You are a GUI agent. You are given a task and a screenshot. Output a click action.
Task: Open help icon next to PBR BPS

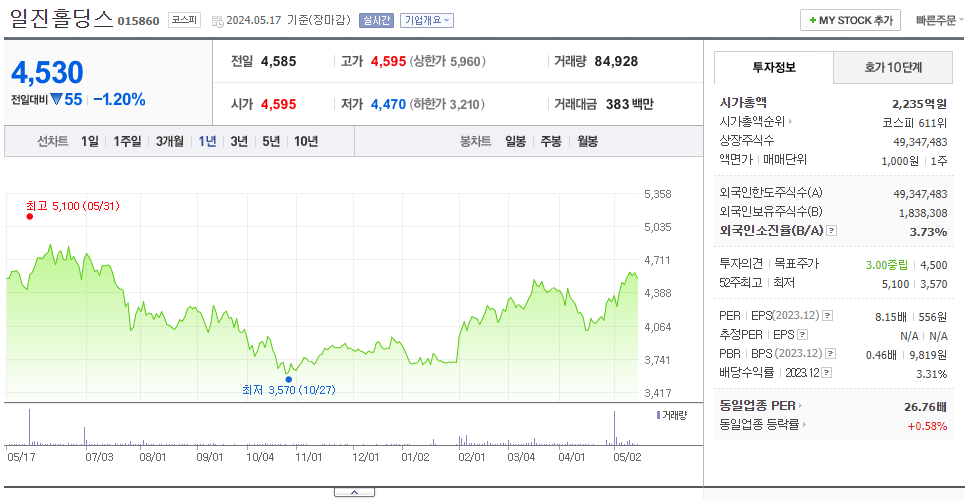(831, 354)
